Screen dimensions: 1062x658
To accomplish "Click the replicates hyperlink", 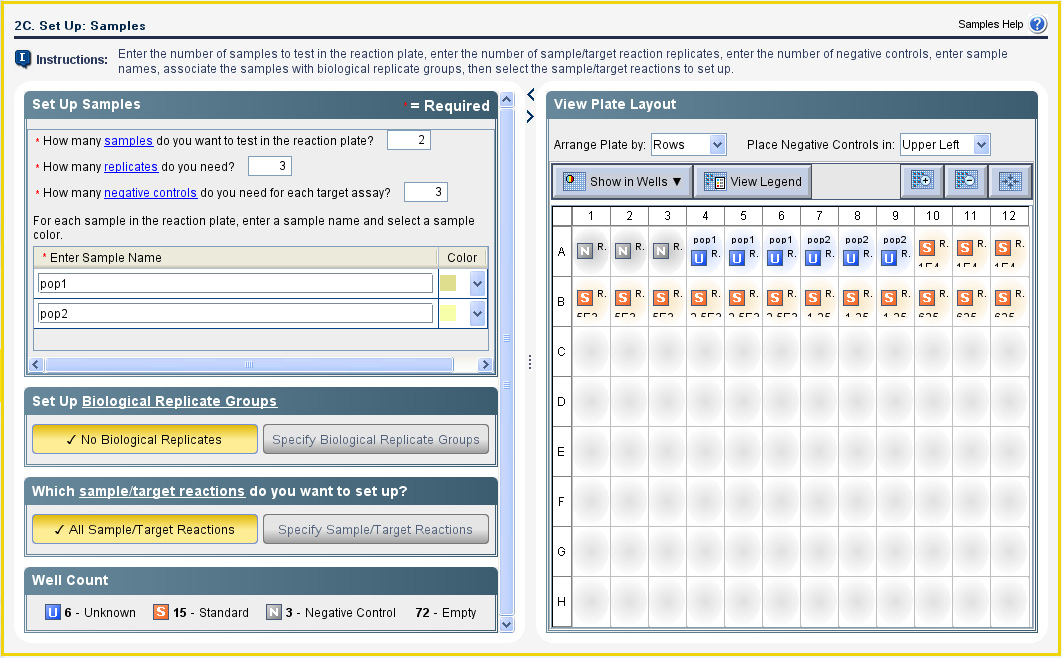I will click(131, 167).
